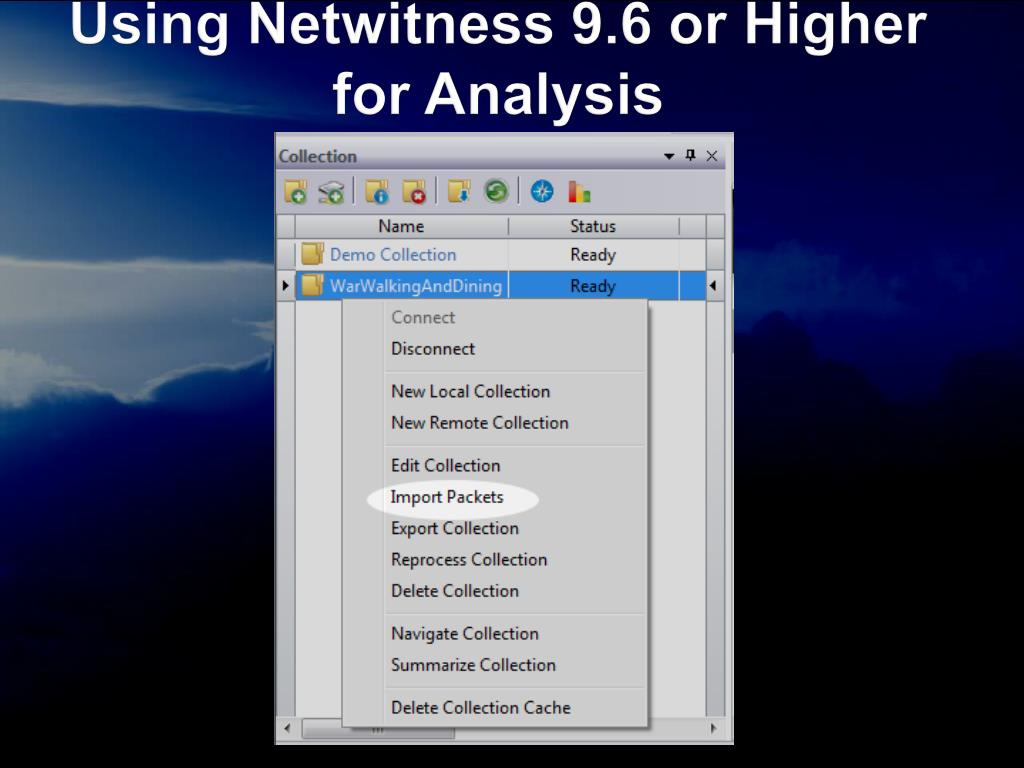Close the Collection panel
Screen dimensions: 1024x768
(712, 156)
